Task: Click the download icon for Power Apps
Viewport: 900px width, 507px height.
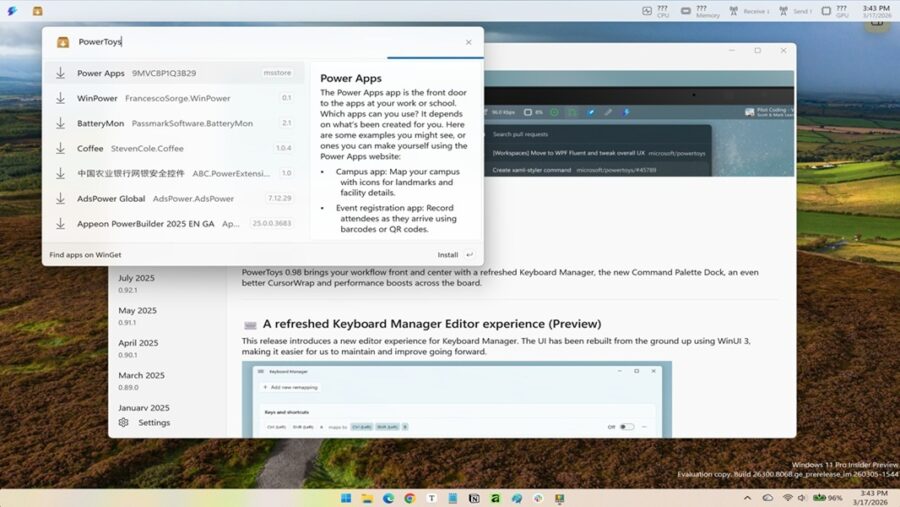Action: tap(60, 73)
